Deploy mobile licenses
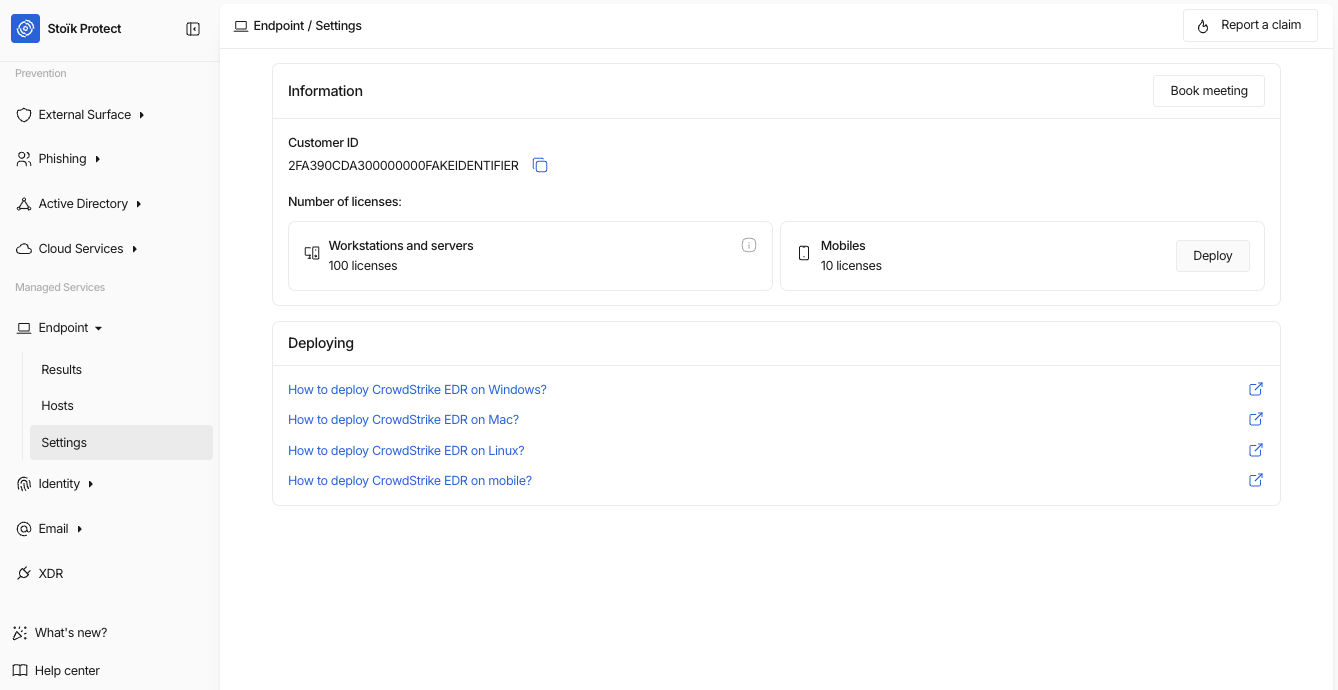The width and height of the screenshot is (1338, 690). pos(1212,256)
